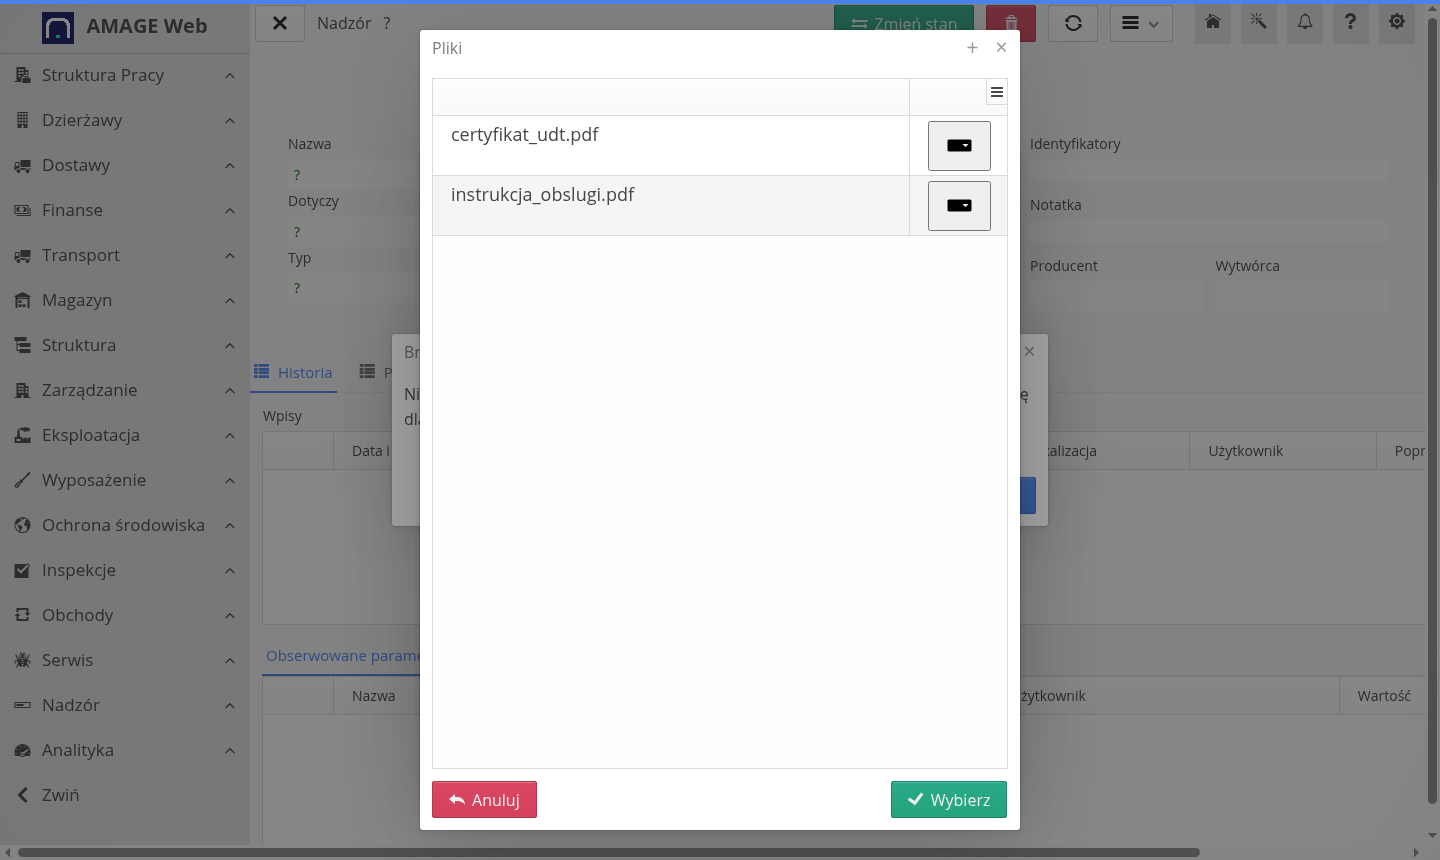
Task: Open Zarządzanie sidebar menu
Action: point(125,390)
